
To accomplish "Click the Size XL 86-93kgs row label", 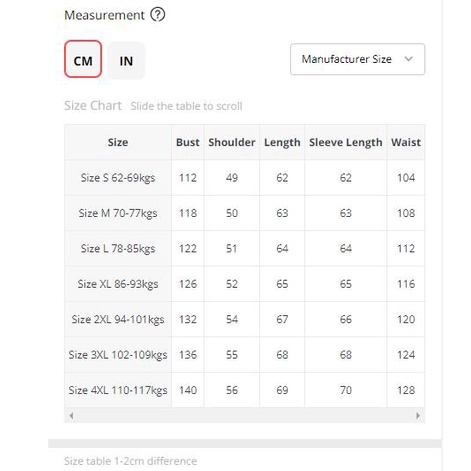I will (118, 284).
